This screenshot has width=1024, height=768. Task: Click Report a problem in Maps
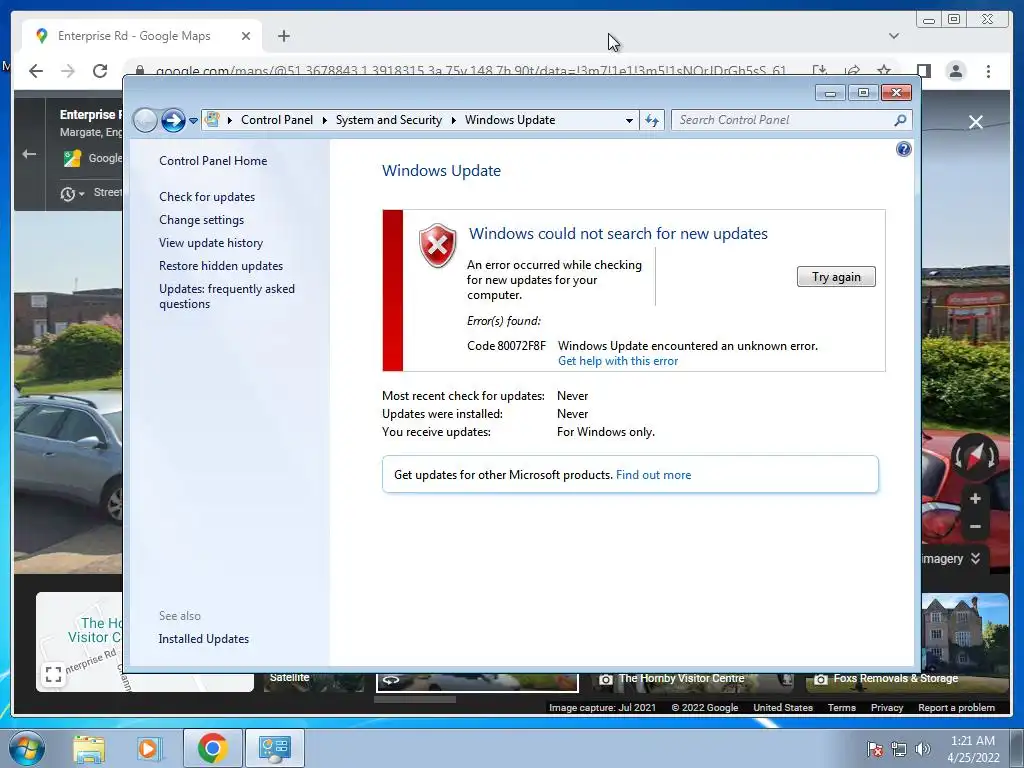(x=956, y=707)
